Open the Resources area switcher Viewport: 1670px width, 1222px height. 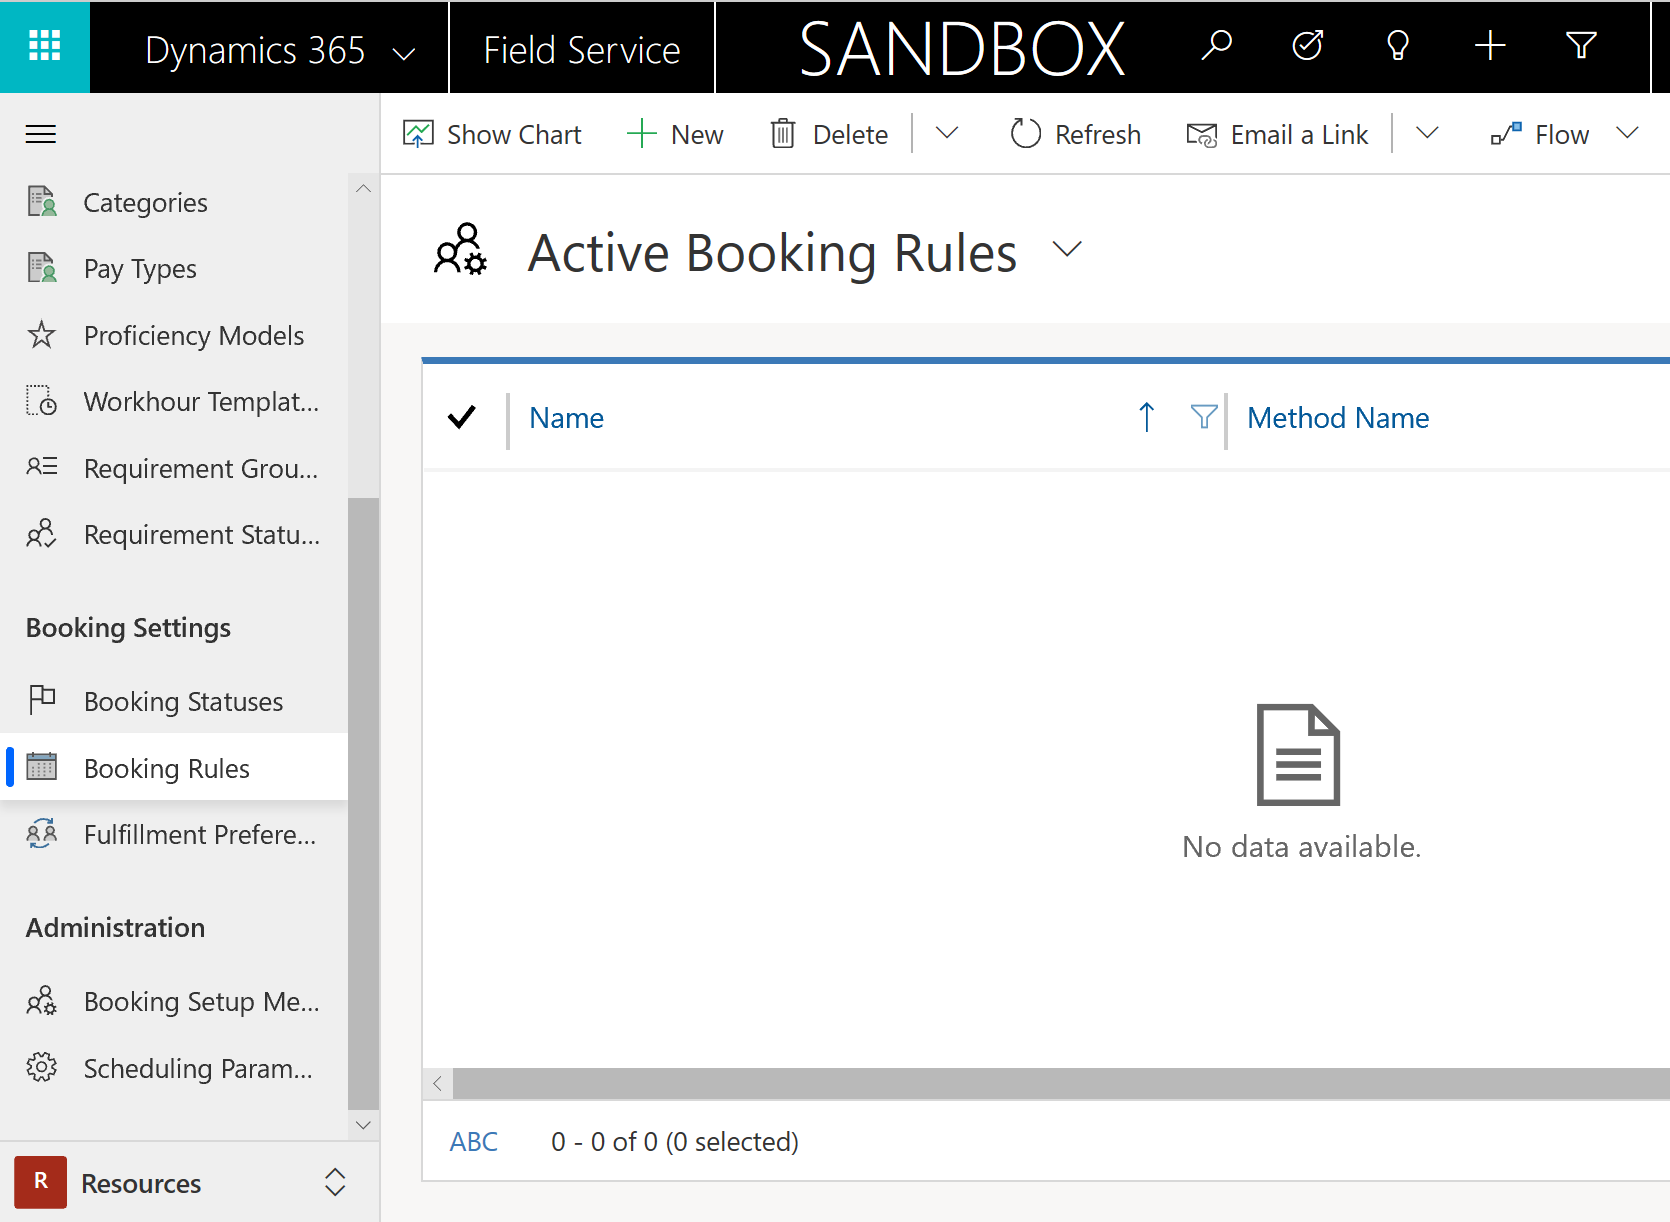coord(181,1183)
